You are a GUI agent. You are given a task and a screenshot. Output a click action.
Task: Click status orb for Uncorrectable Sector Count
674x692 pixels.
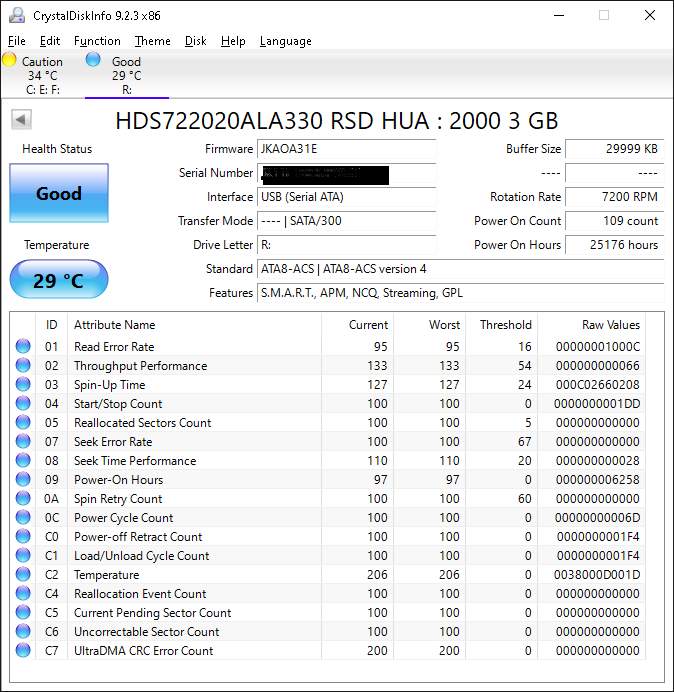[23, 631]
